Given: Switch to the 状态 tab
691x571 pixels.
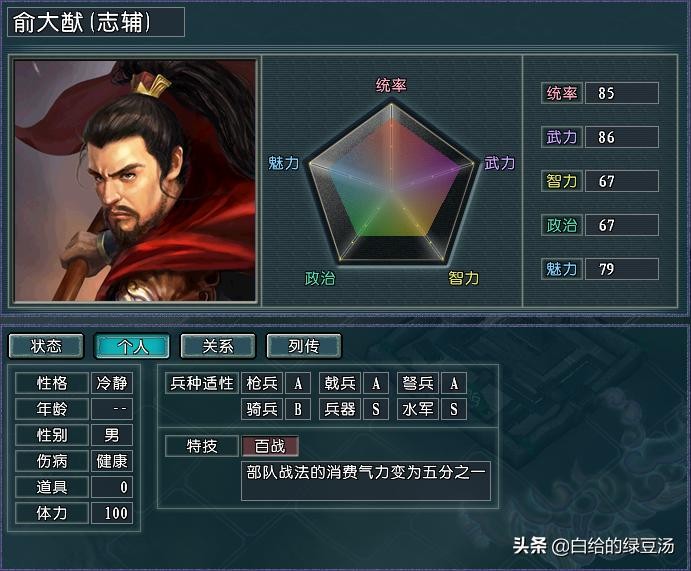Looking at the screenshot, I should point(46,346).
